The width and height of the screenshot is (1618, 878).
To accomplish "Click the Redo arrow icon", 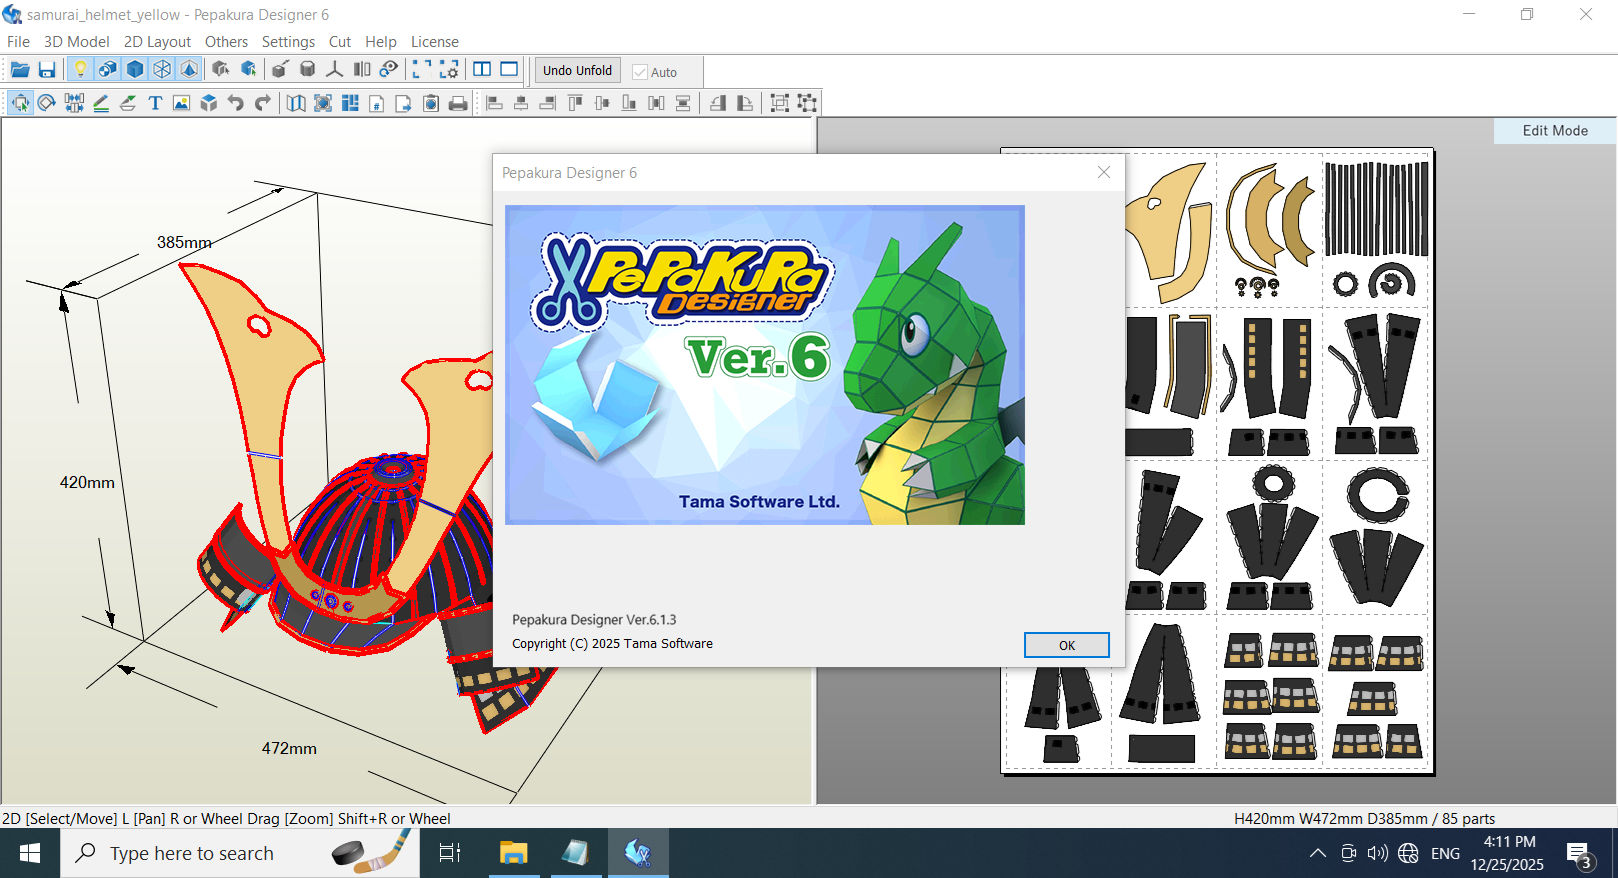I will point(263,103).
